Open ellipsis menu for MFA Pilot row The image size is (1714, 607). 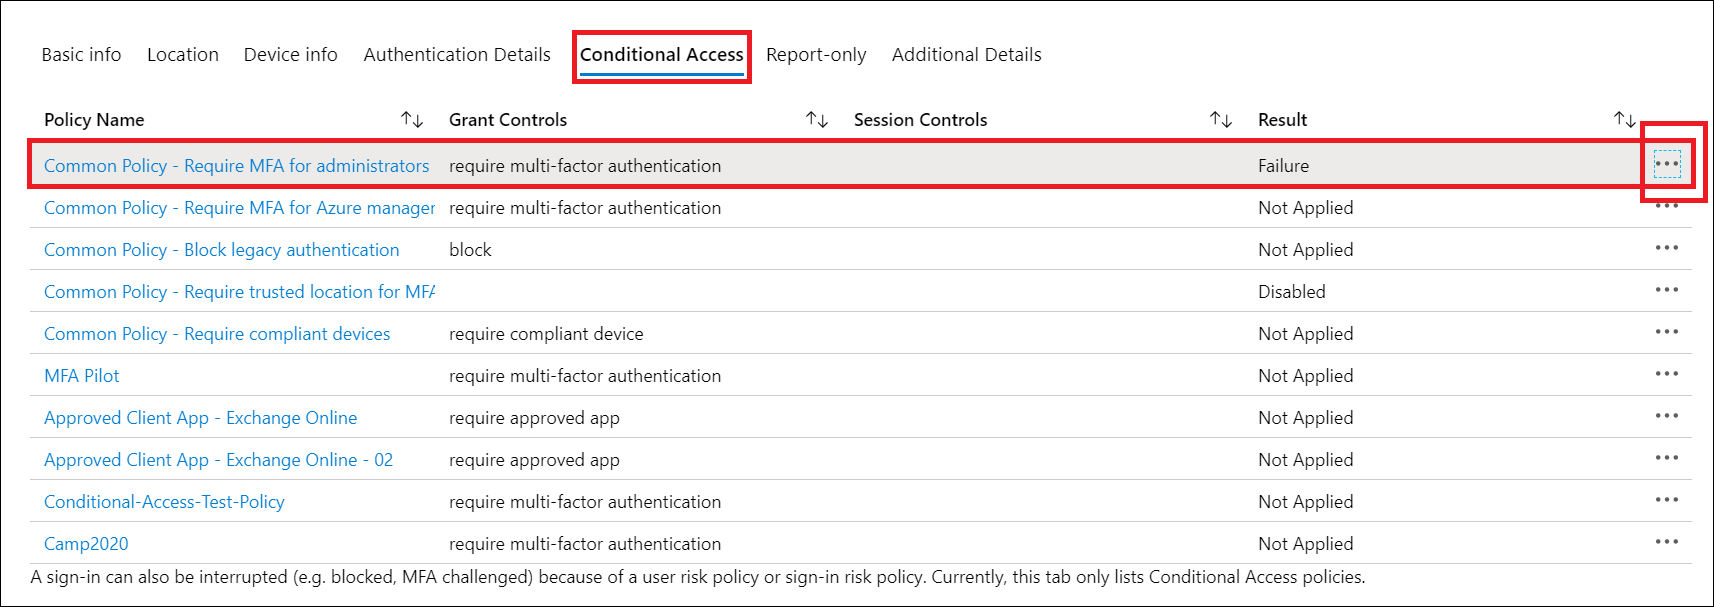[1667, 373]
